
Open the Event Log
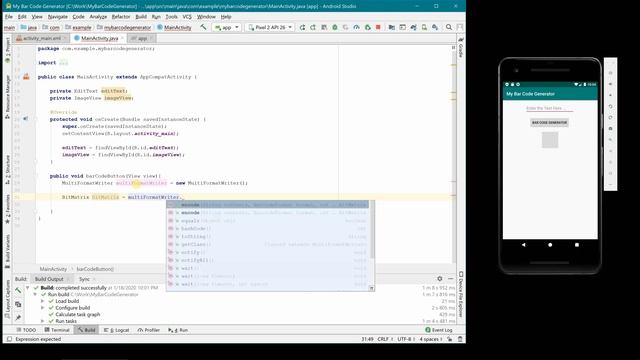pos(439,330)
